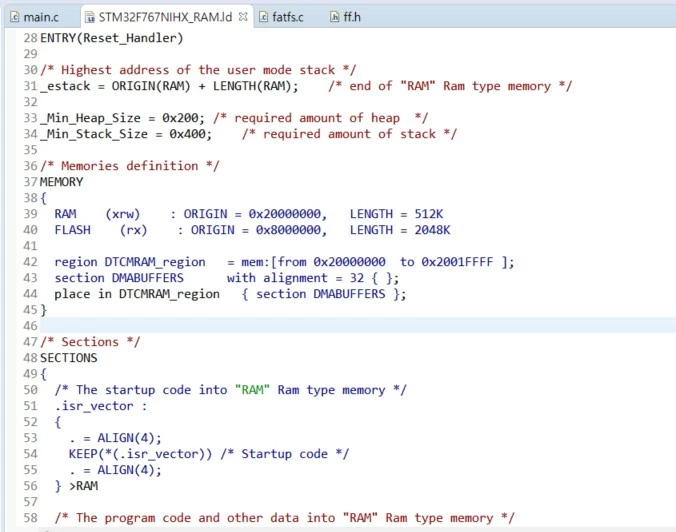The image size is (676, 532).
Task: Close the STM32F767NIHX_RAM.ld tab
Action: pyautogui.click(x=243, y=17)
